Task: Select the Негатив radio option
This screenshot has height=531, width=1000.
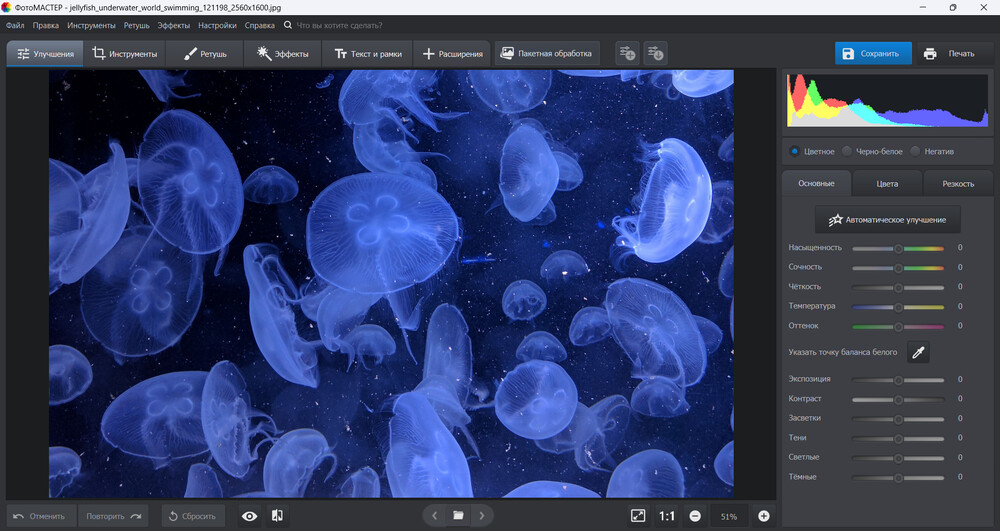Action: (916, 152)
